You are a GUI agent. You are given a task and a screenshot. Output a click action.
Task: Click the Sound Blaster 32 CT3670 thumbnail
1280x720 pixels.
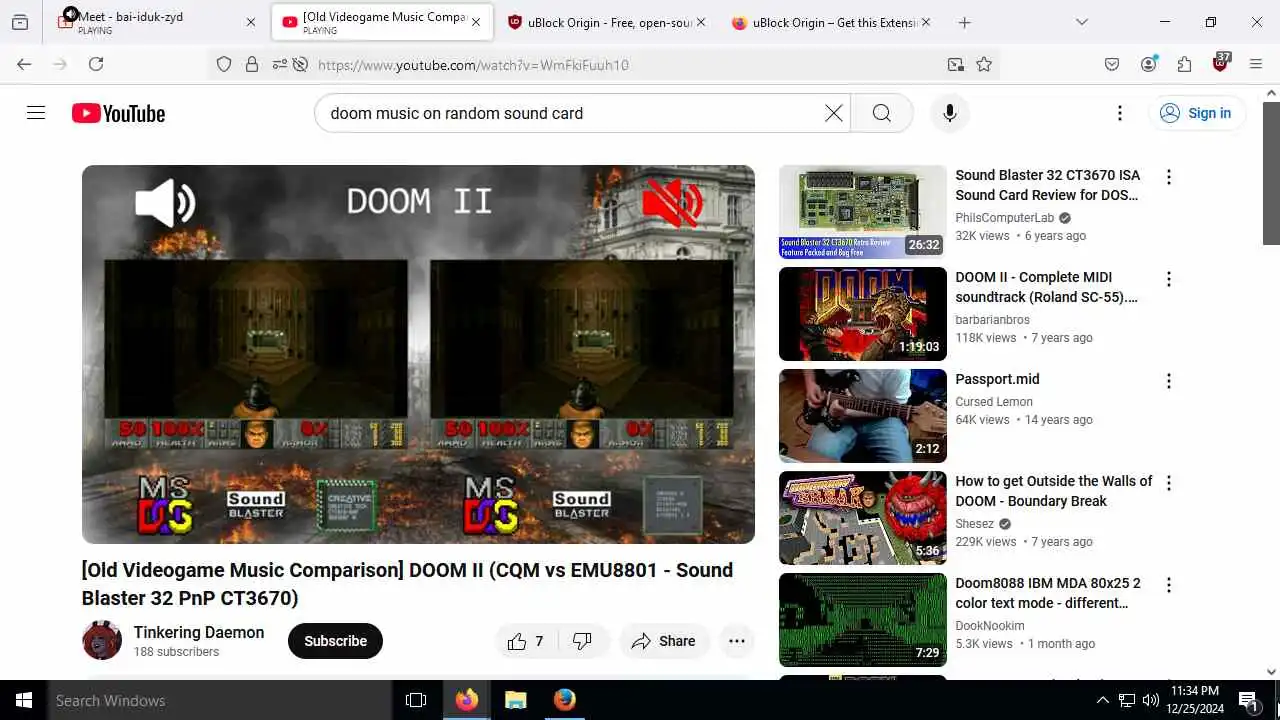coord(862,212)
